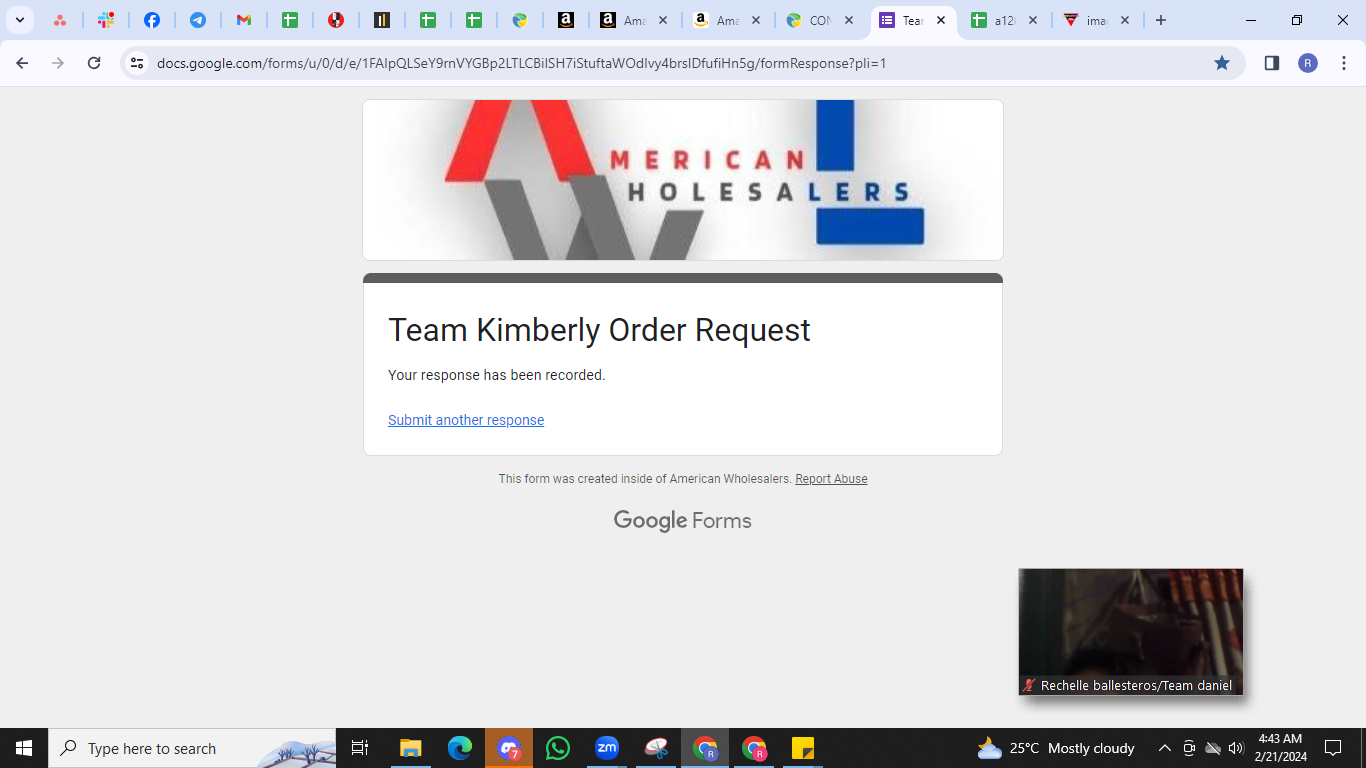This screenshot has width=1366, height=768.
Task: Bookmark this page with the star icon
Action: pyautogui.click(x=1222, y=63)
